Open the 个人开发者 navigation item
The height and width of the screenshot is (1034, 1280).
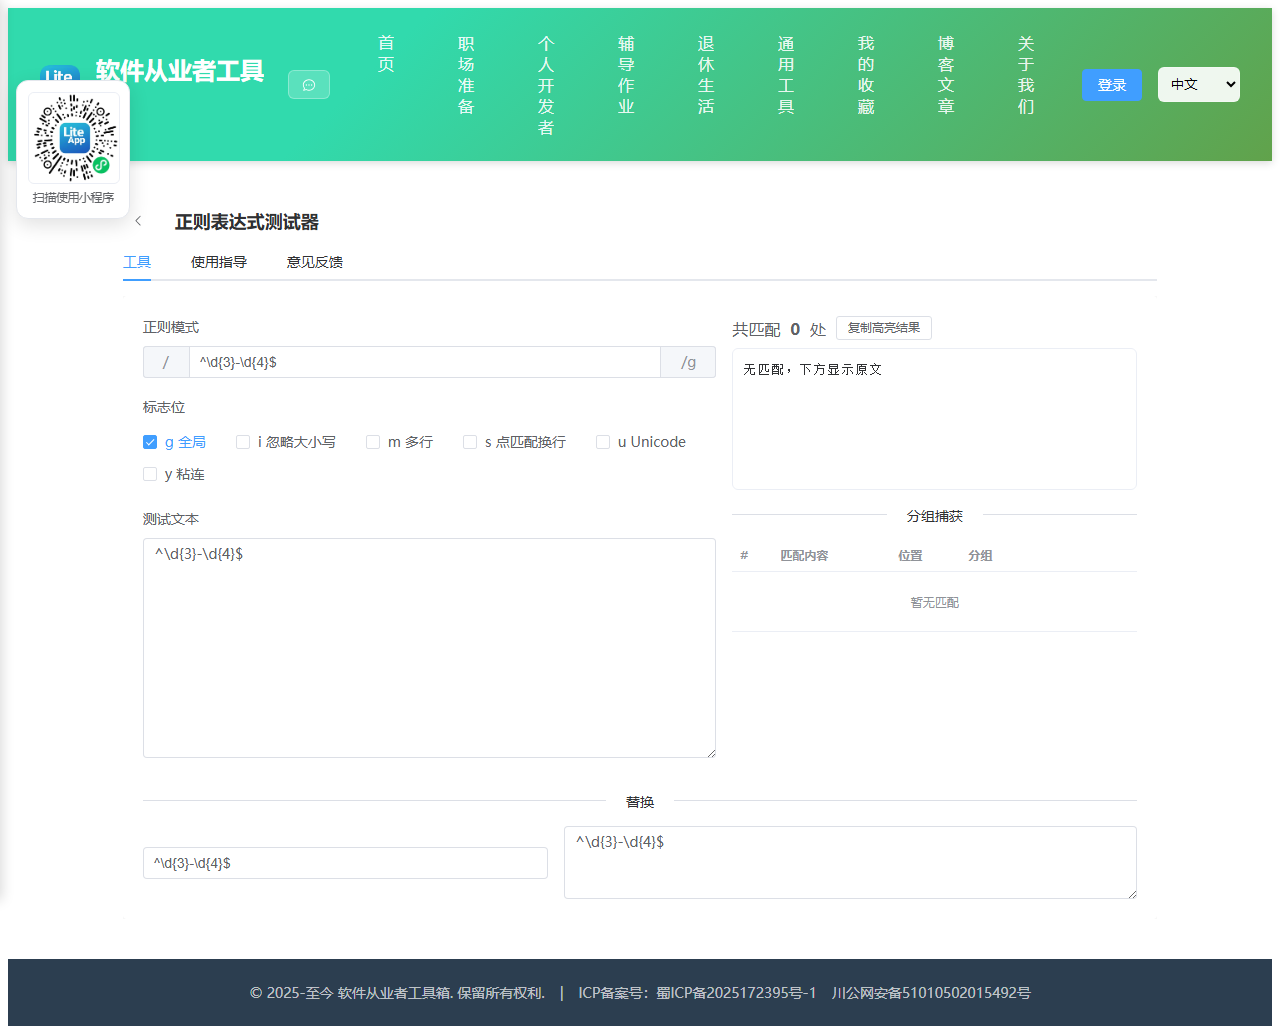click(x=546, y=85)
